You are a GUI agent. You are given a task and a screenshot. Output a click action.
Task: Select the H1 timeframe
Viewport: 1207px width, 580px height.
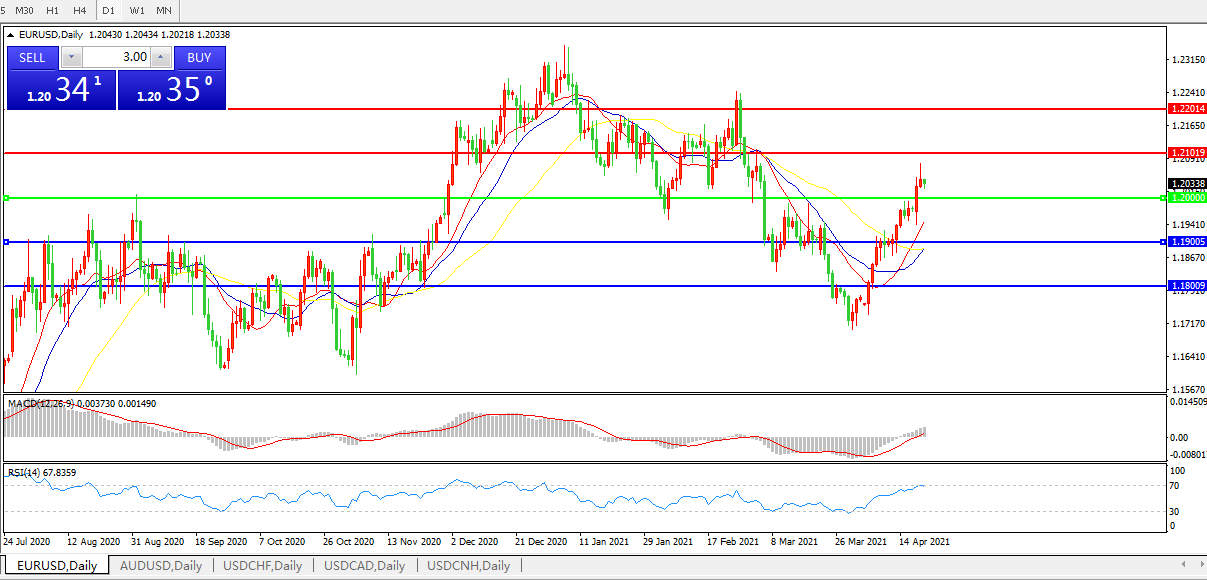click(x=53, y=9)
